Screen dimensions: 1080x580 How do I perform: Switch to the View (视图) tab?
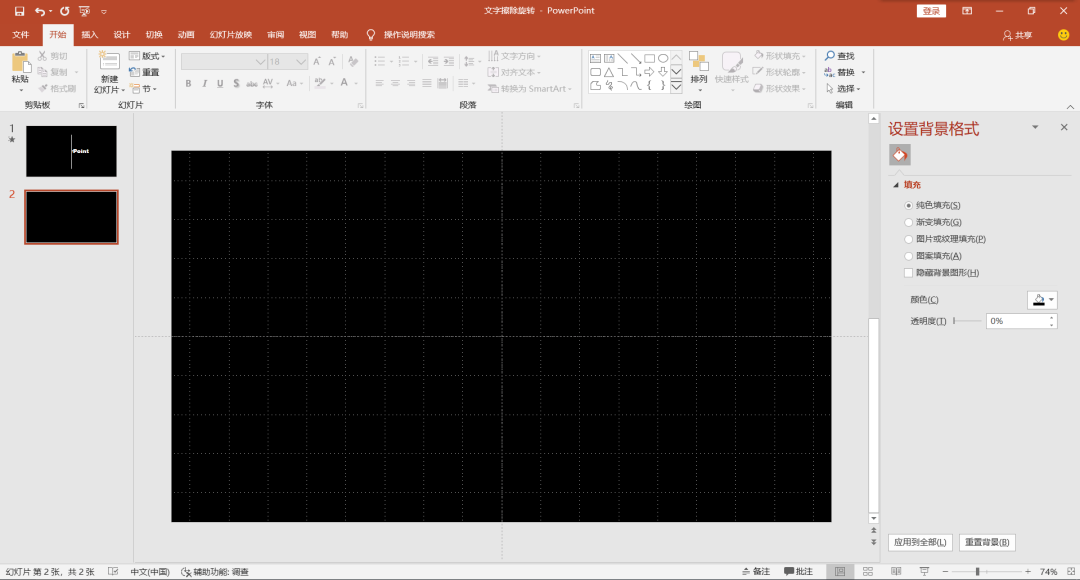tap(307, 35)
